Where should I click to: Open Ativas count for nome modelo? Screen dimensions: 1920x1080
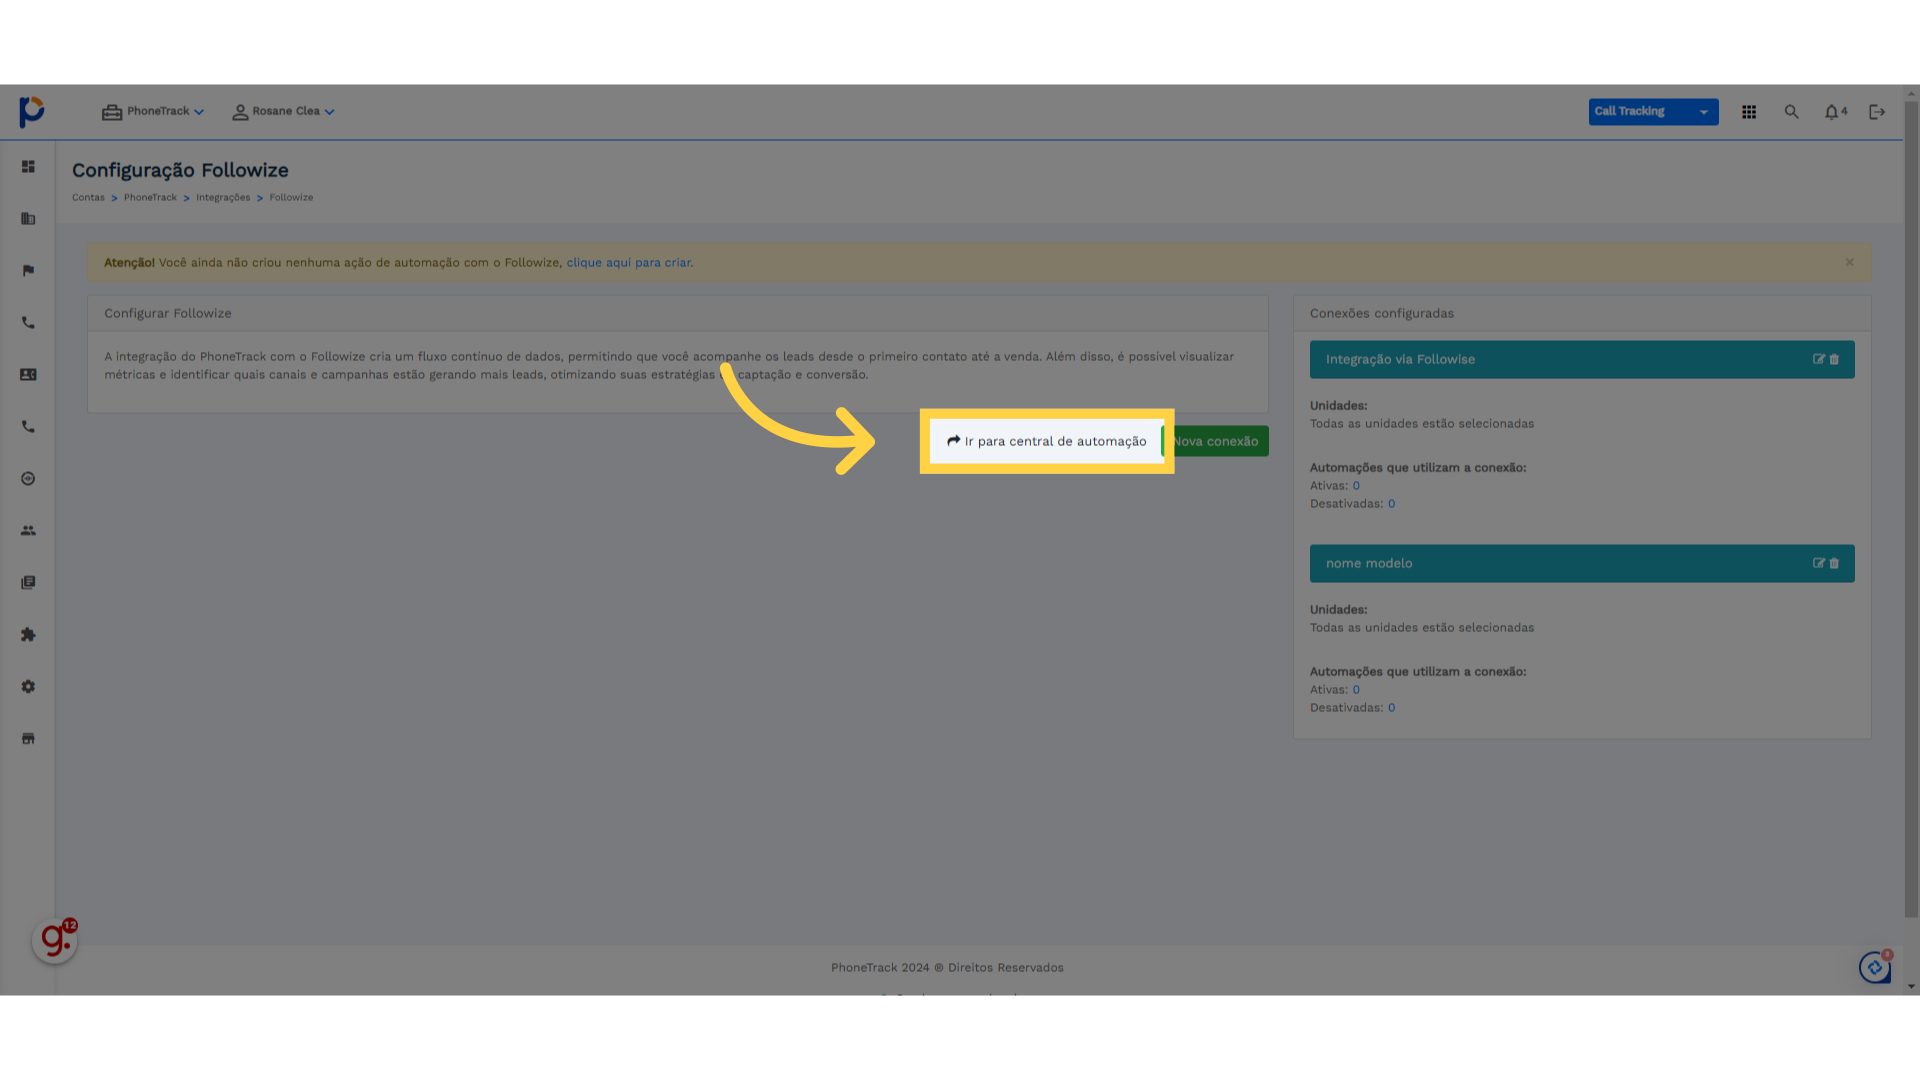point(1356,690)
